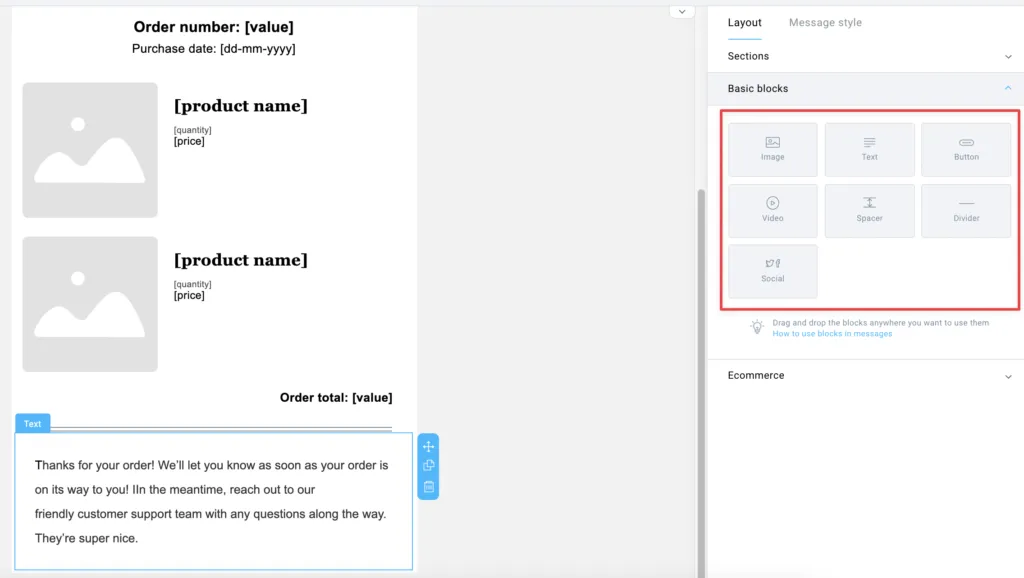Expand the Sections panel
The image size is (1024, 578).
[x=867, y=56]
